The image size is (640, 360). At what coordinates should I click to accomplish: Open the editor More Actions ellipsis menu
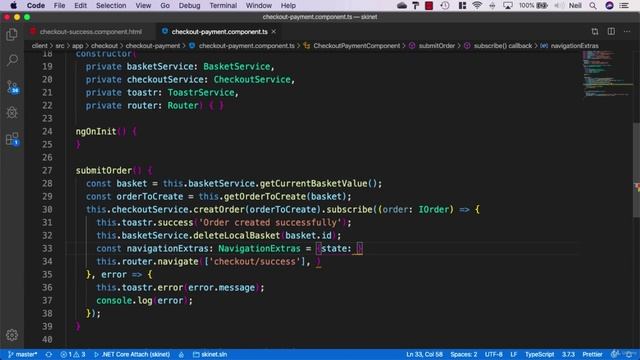coord(627,31)
